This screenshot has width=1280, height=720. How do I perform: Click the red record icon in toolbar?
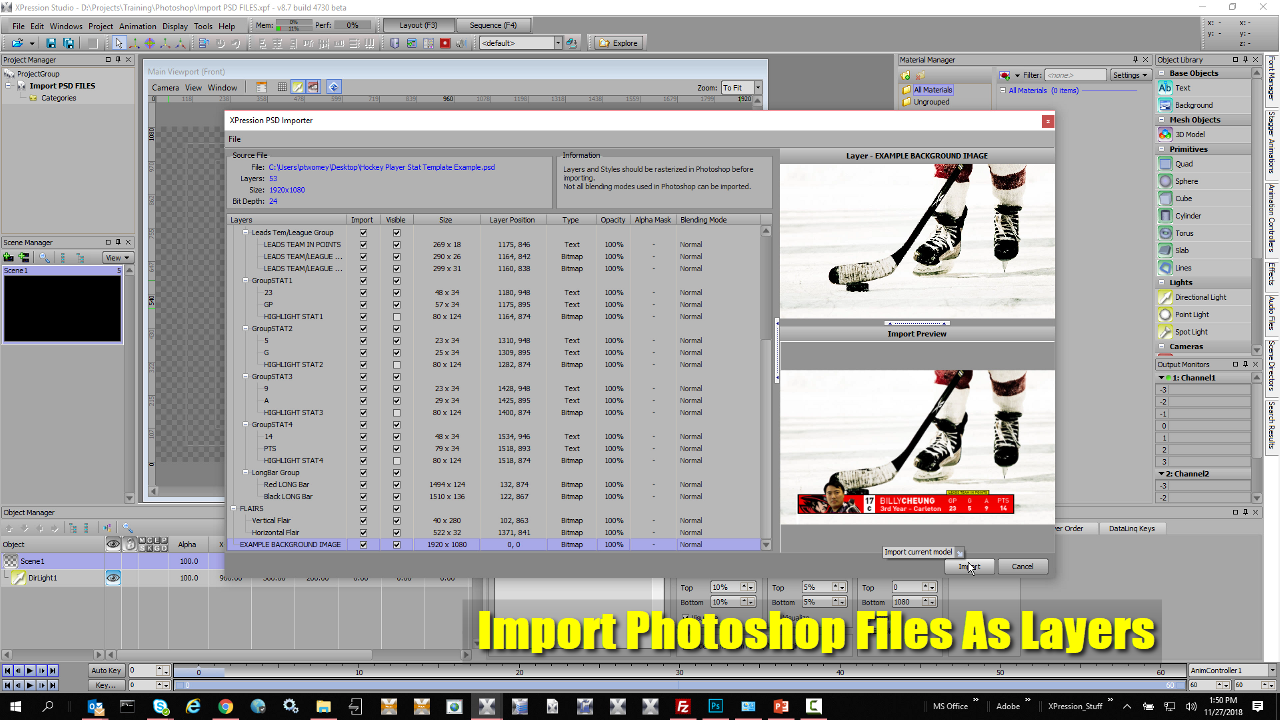(445, 43)
